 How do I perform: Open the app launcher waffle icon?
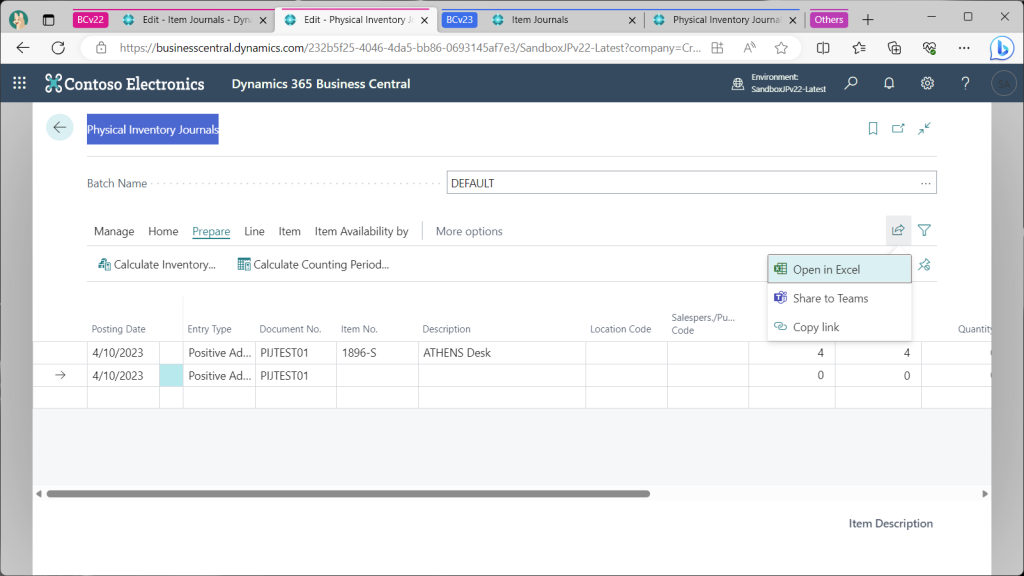(20, 83)
